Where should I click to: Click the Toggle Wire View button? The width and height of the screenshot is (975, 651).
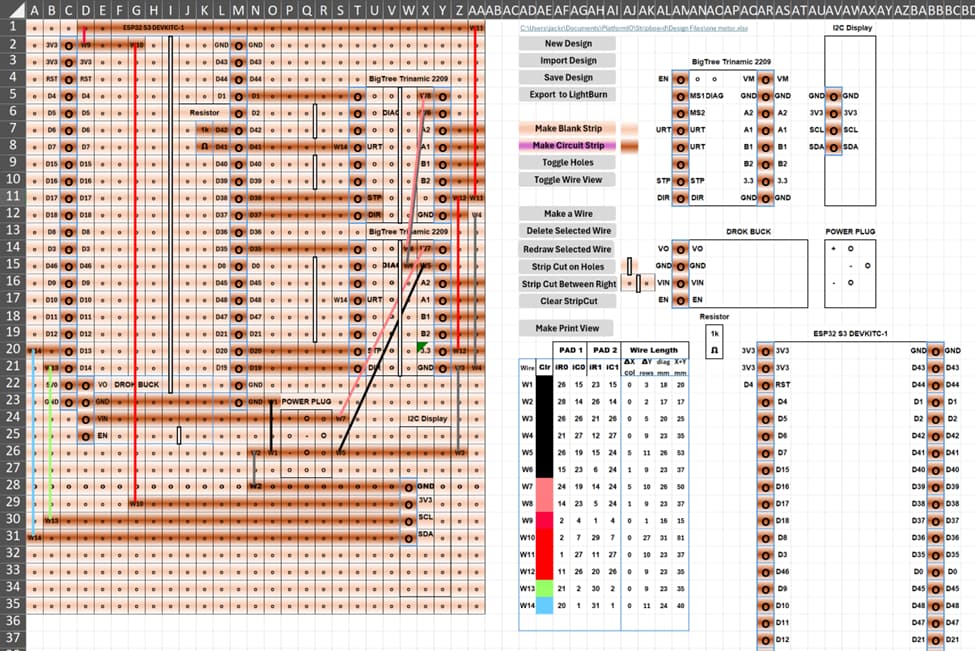(x=568, y=180)
